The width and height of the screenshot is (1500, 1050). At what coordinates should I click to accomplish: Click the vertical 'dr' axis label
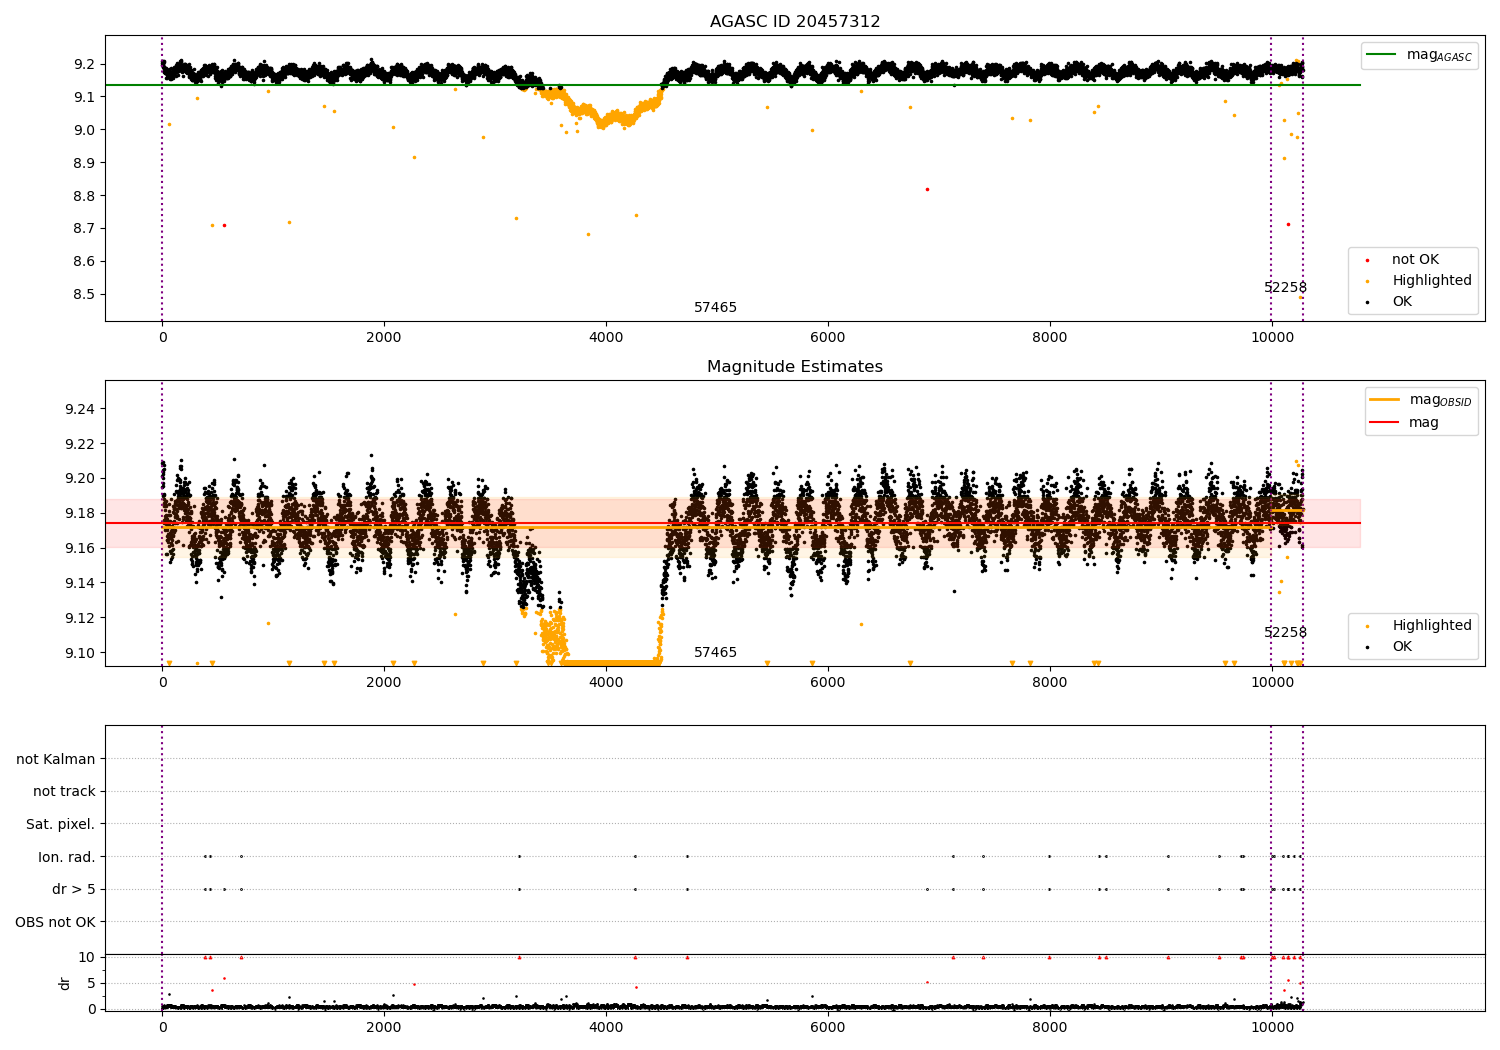[x=65, y=983]
